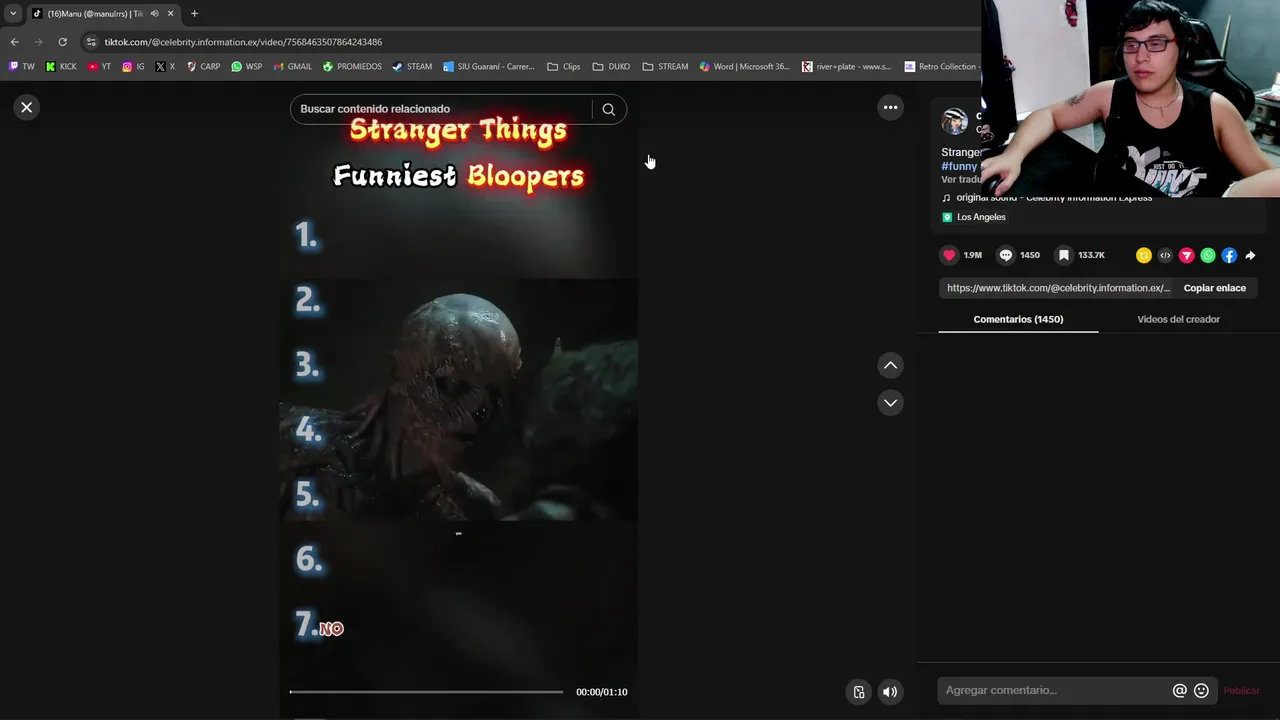Screen dimensions: 1280x720
Task: Click the creator's profile avatar
Action: [x=955, y=122]
